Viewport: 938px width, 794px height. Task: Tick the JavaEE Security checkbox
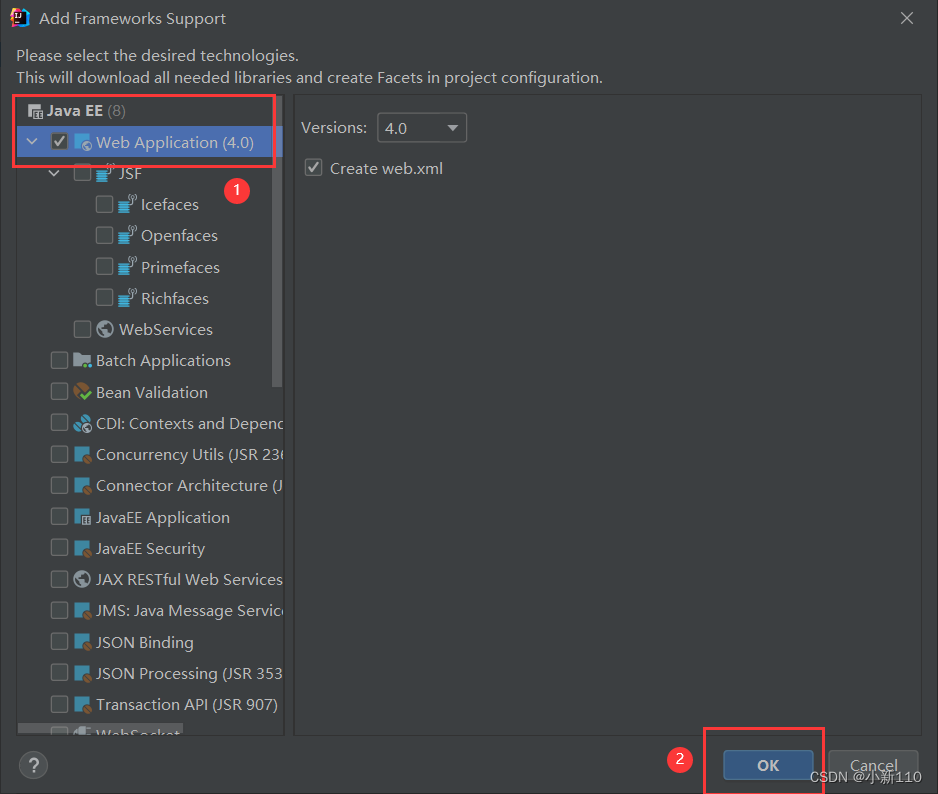click(59, 547)
